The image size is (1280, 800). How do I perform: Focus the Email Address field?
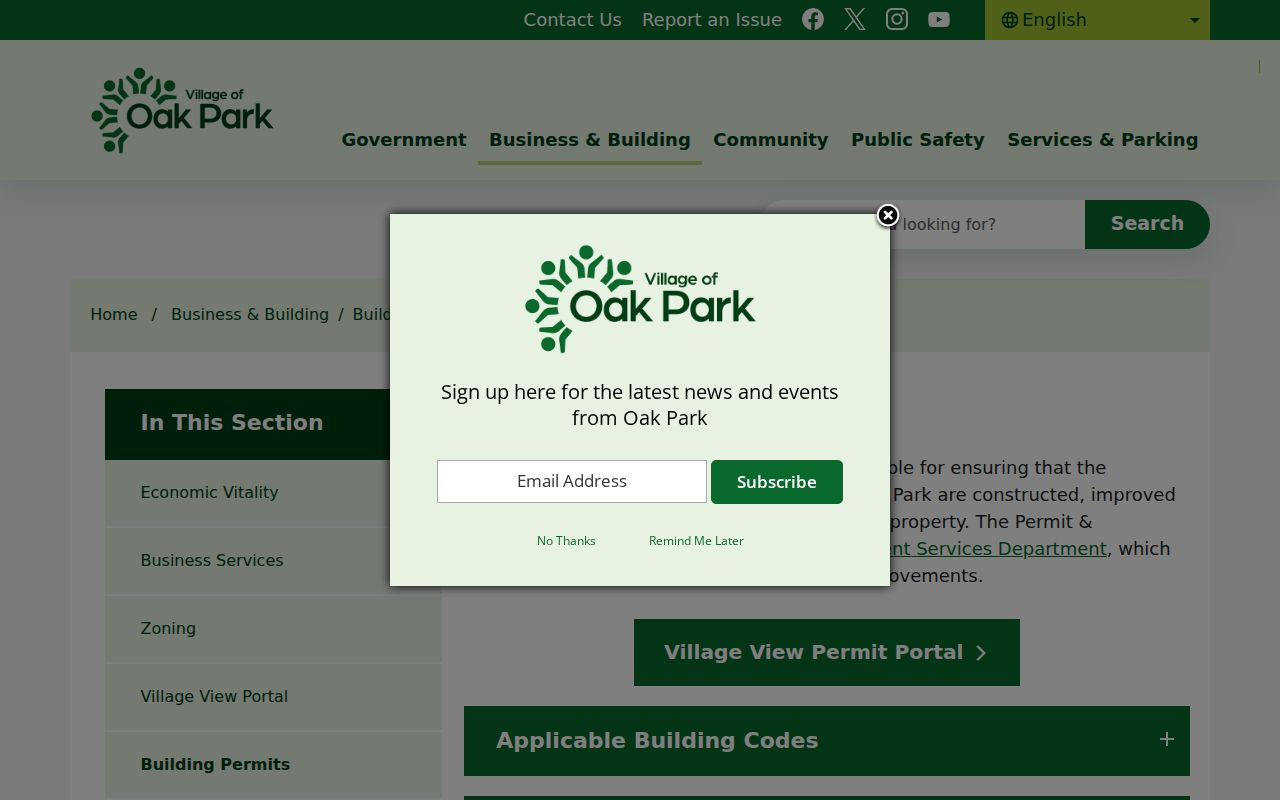[572, 482]
